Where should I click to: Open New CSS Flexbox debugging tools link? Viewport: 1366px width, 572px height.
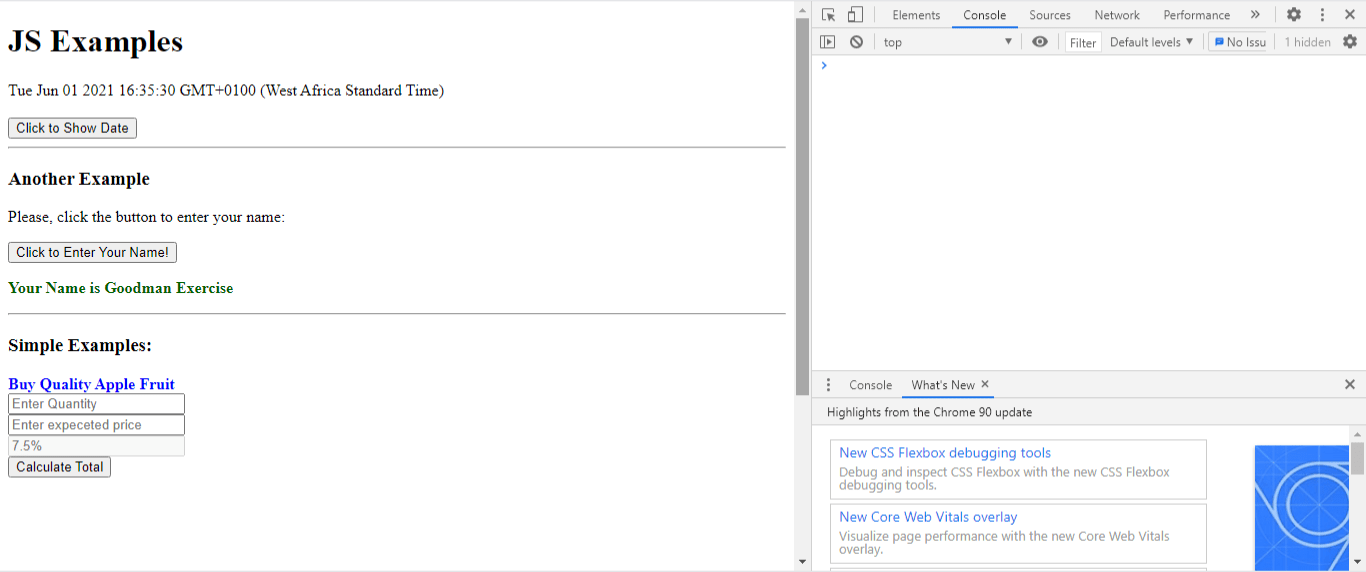[x=945, y=453]
